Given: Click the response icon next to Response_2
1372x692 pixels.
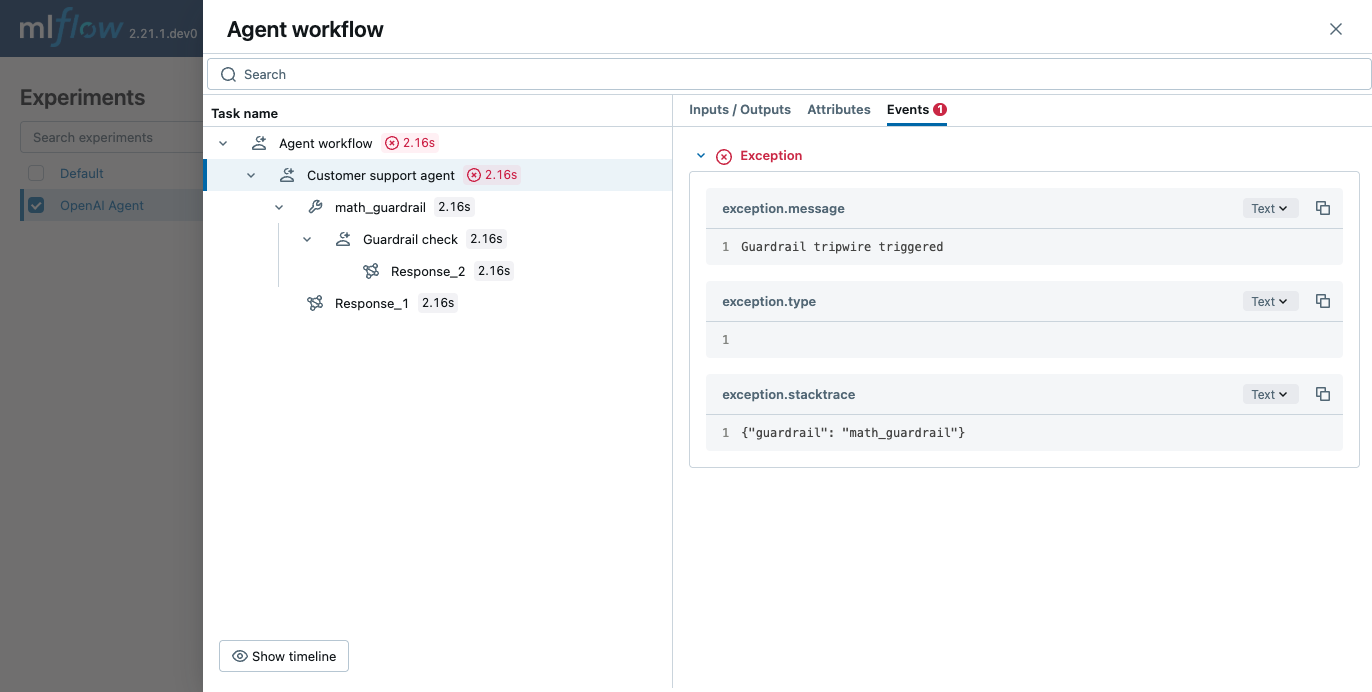Looking at the screenshot, I should point(371,270).
